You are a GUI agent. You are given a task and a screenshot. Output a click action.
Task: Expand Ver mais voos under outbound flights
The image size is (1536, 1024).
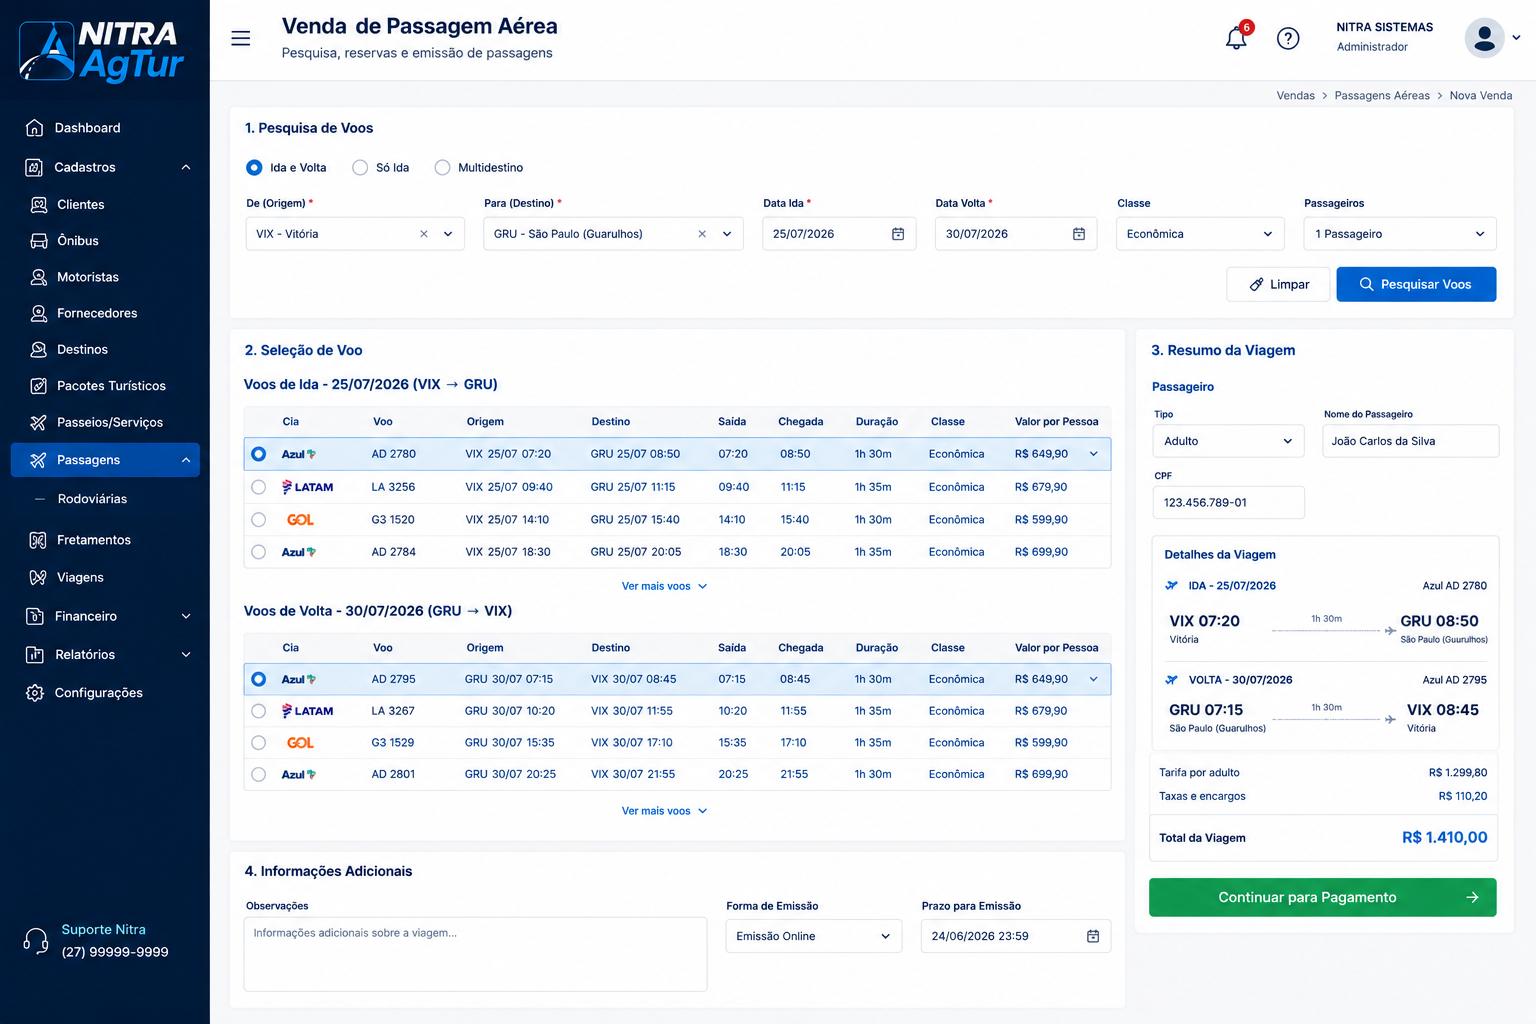coord(664,586)
